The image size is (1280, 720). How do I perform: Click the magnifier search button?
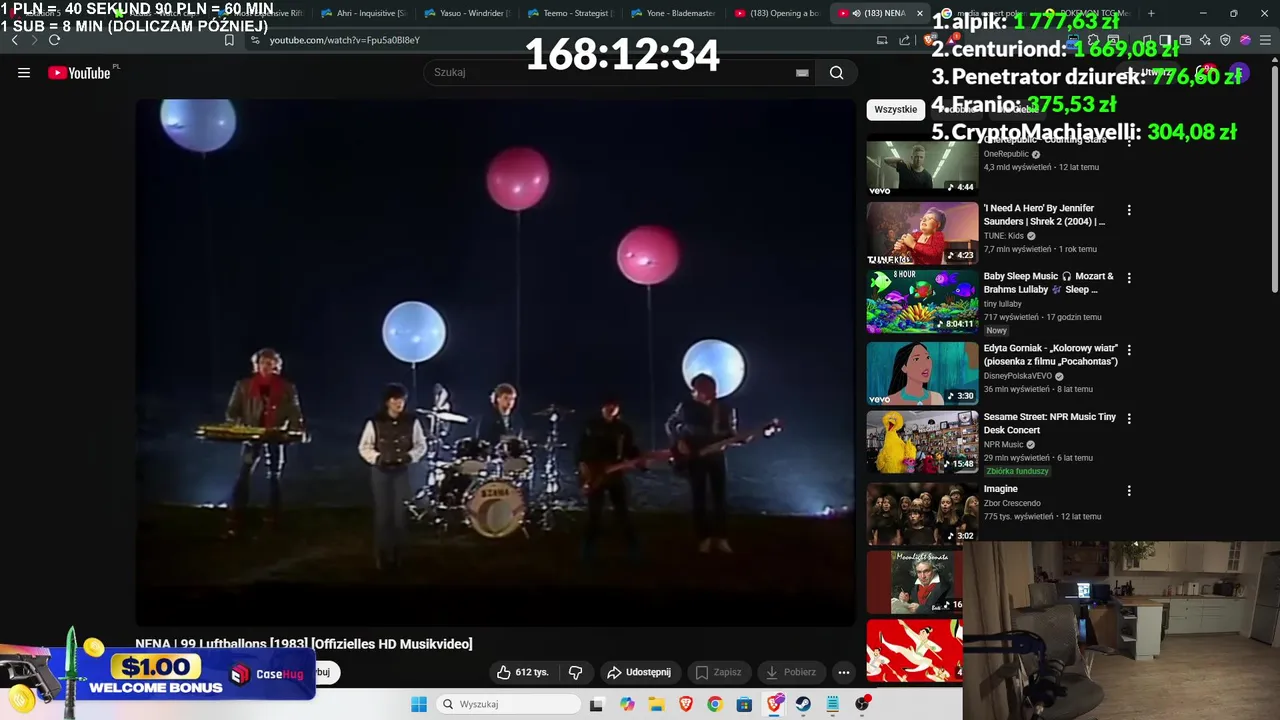(836, 72)
